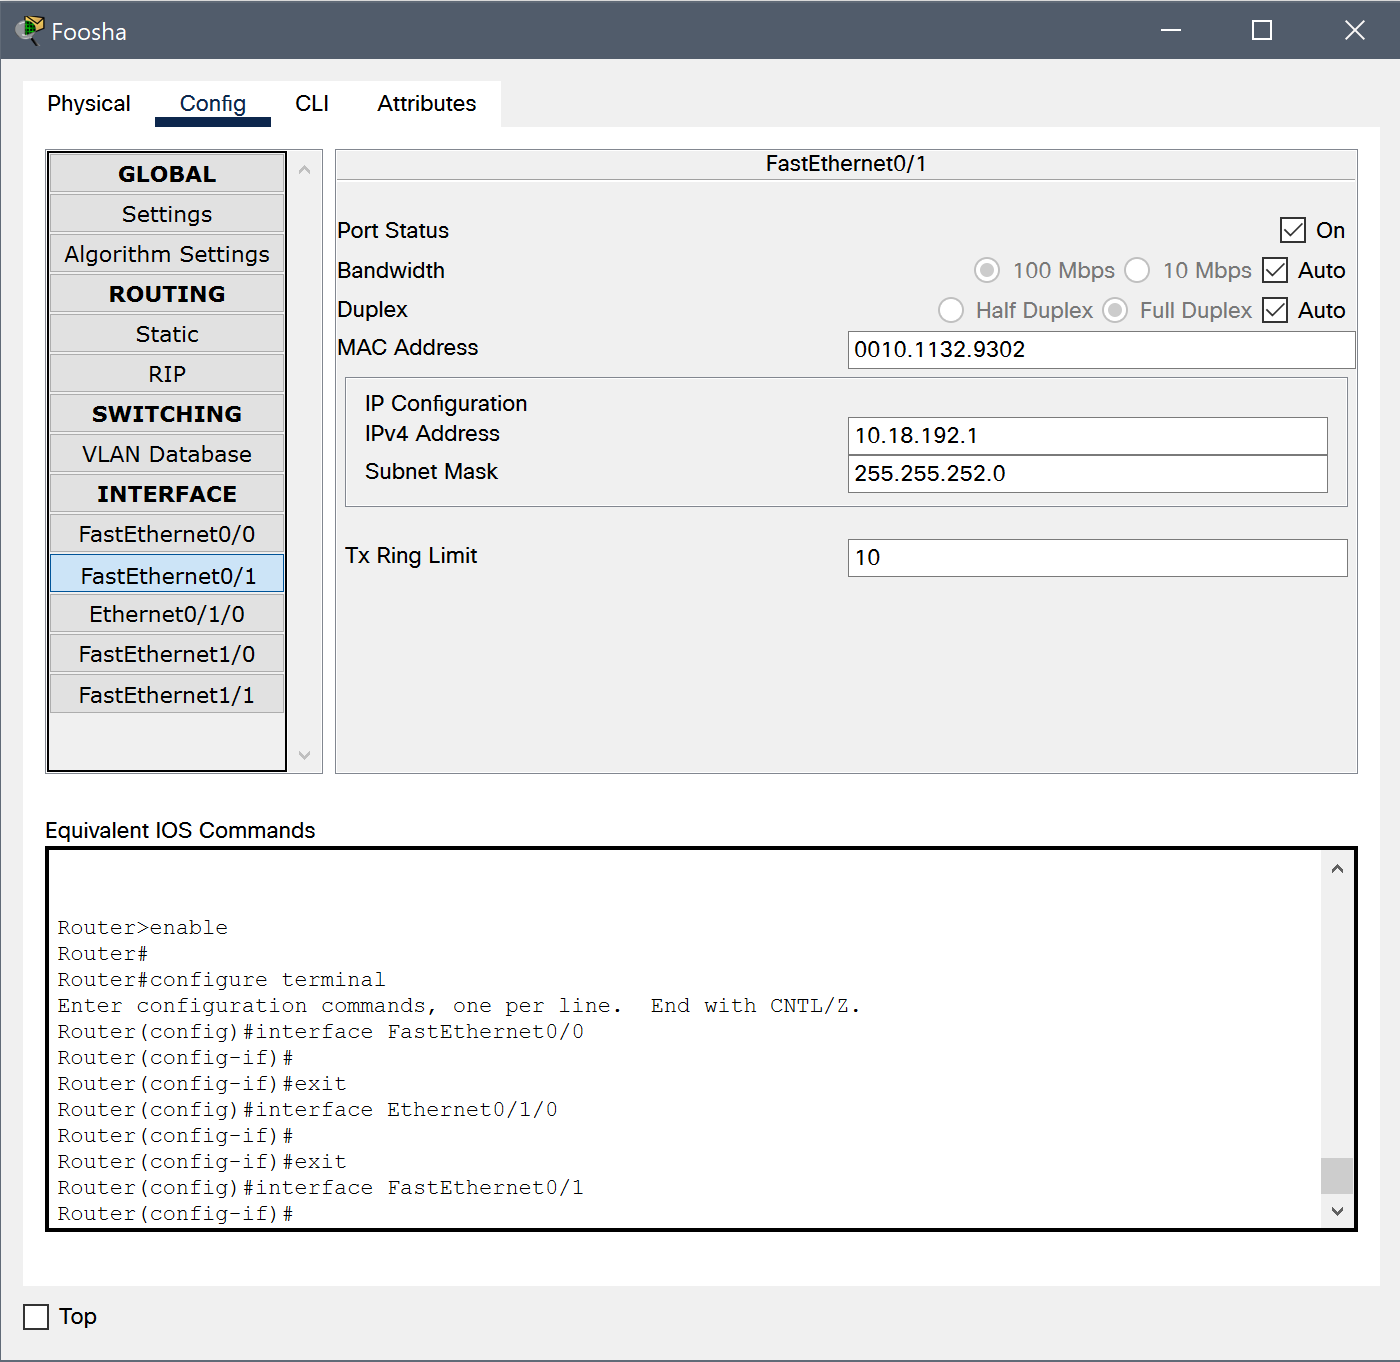The height and width of the screenshot is (1362, 1400).
Task: Open the Attributes tab
Action: [427, 104]
